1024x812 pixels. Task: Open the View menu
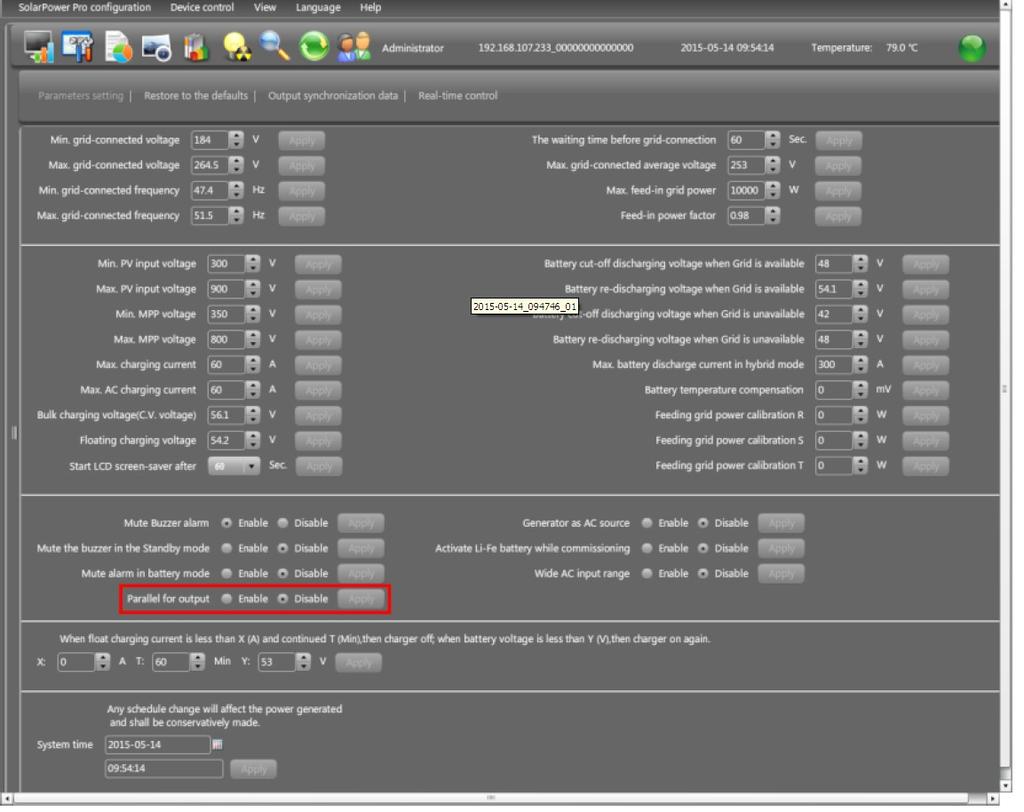[264, 7]
